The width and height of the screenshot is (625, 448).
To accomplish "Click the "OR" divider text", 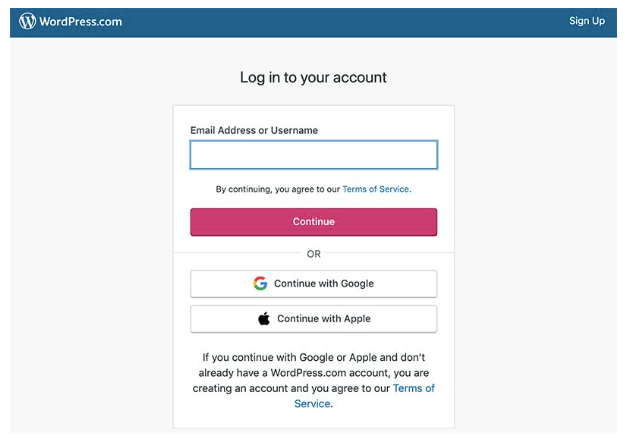I will 313,254.
